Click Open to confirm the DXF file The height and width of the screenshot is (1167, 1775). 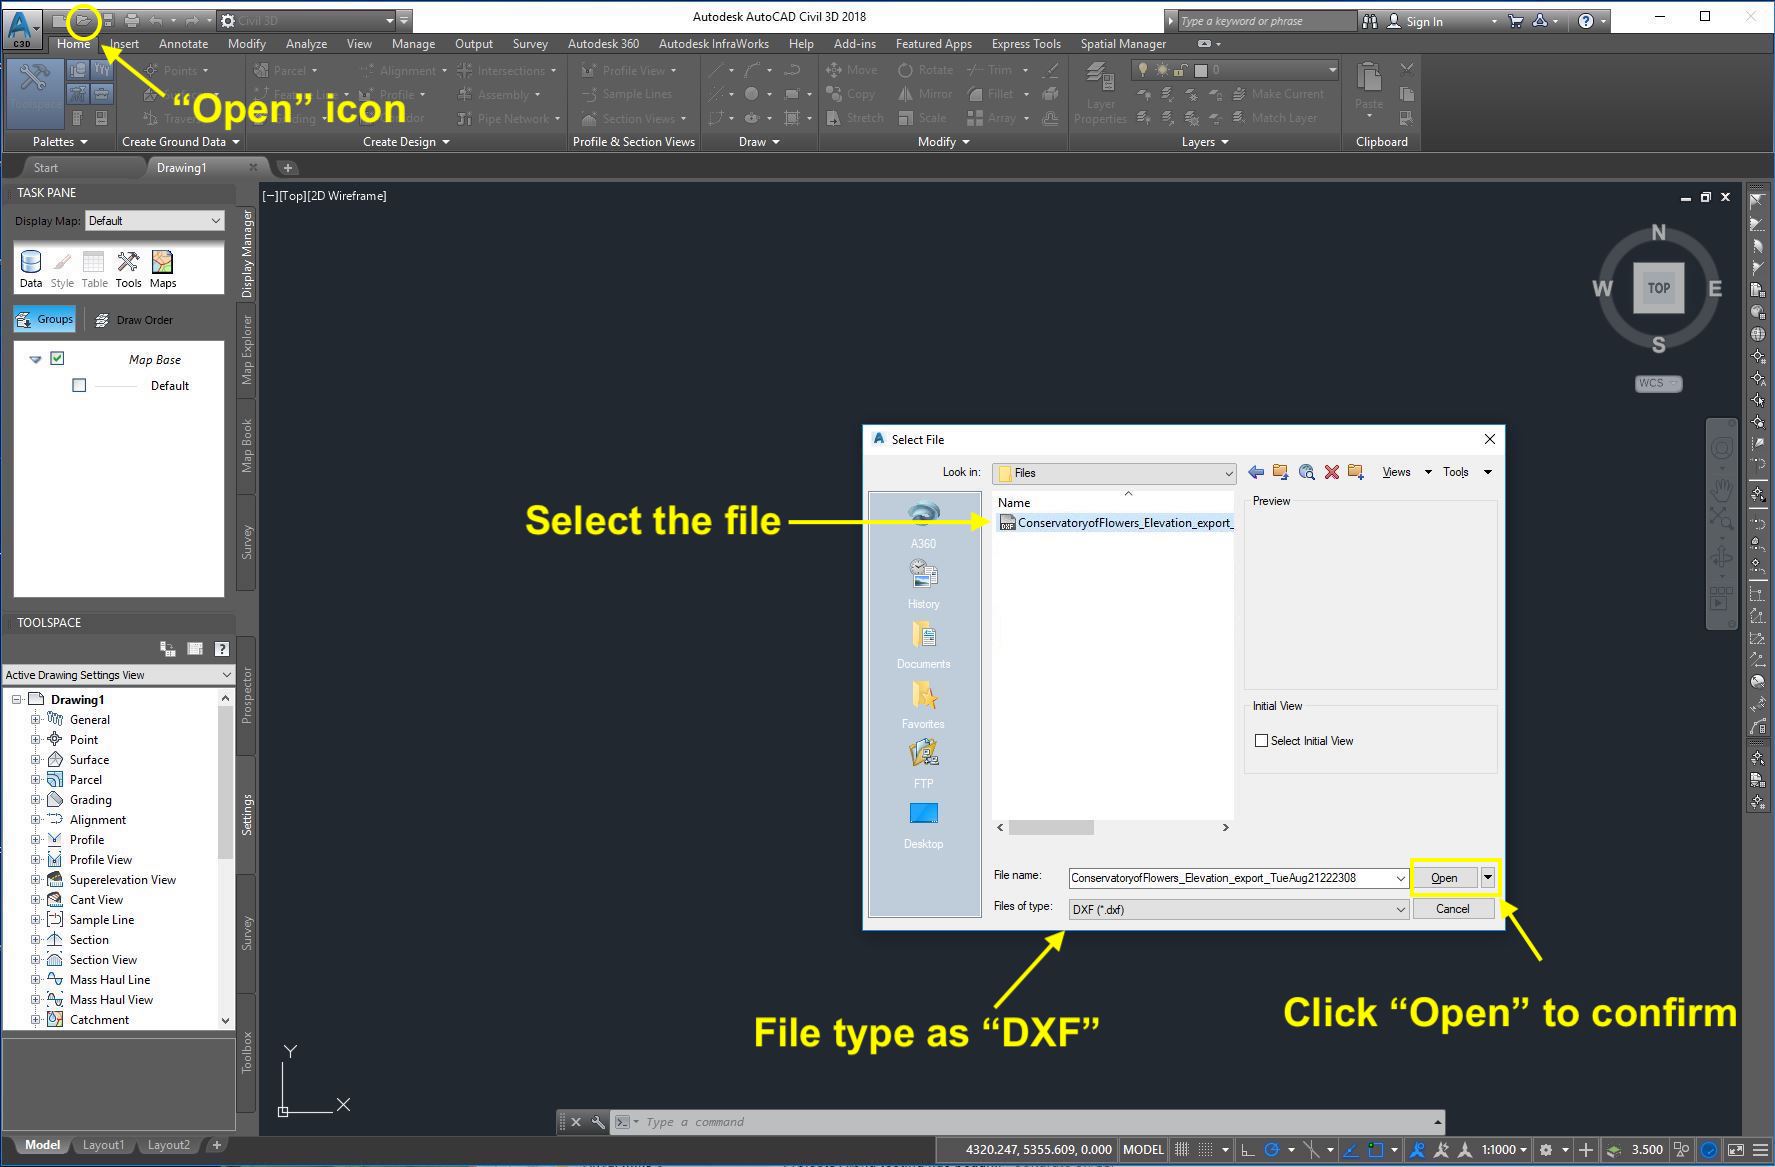tap(1443, 877)
